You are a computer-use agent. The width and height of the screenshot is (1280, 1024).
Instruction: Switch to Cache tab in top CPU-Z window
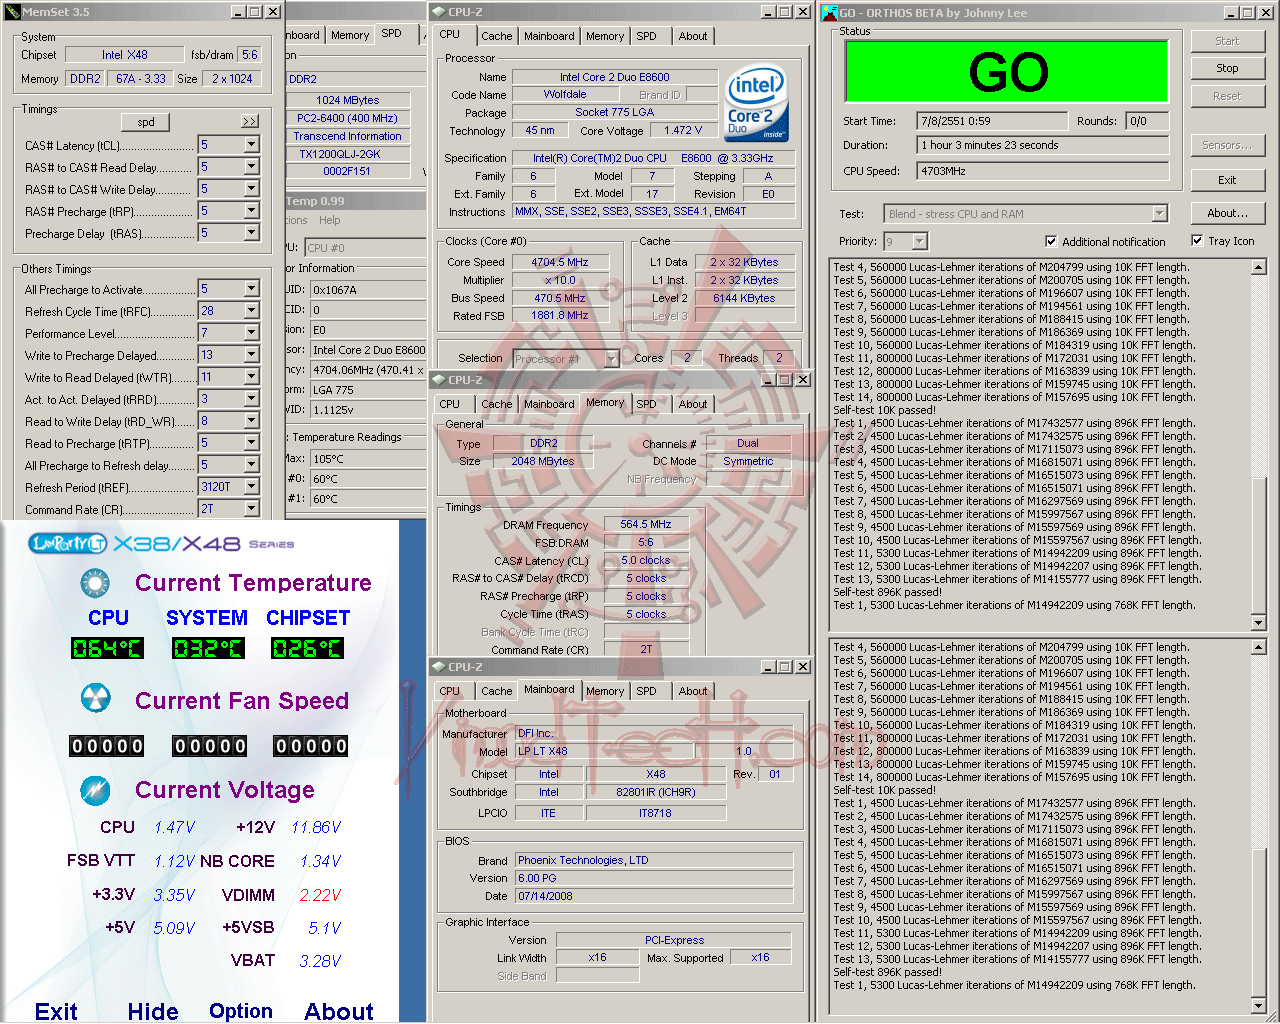[497, 36]
